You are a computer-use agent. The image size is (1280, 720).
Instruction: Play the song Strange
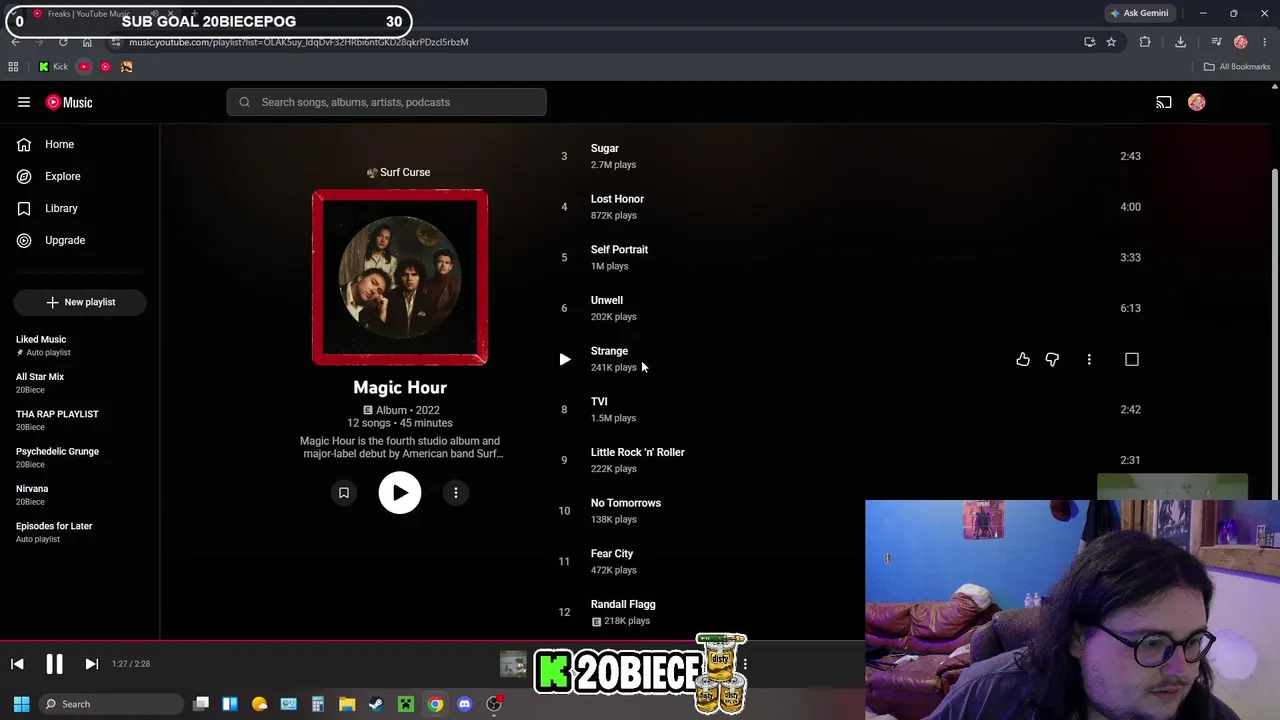click(565, 359)
